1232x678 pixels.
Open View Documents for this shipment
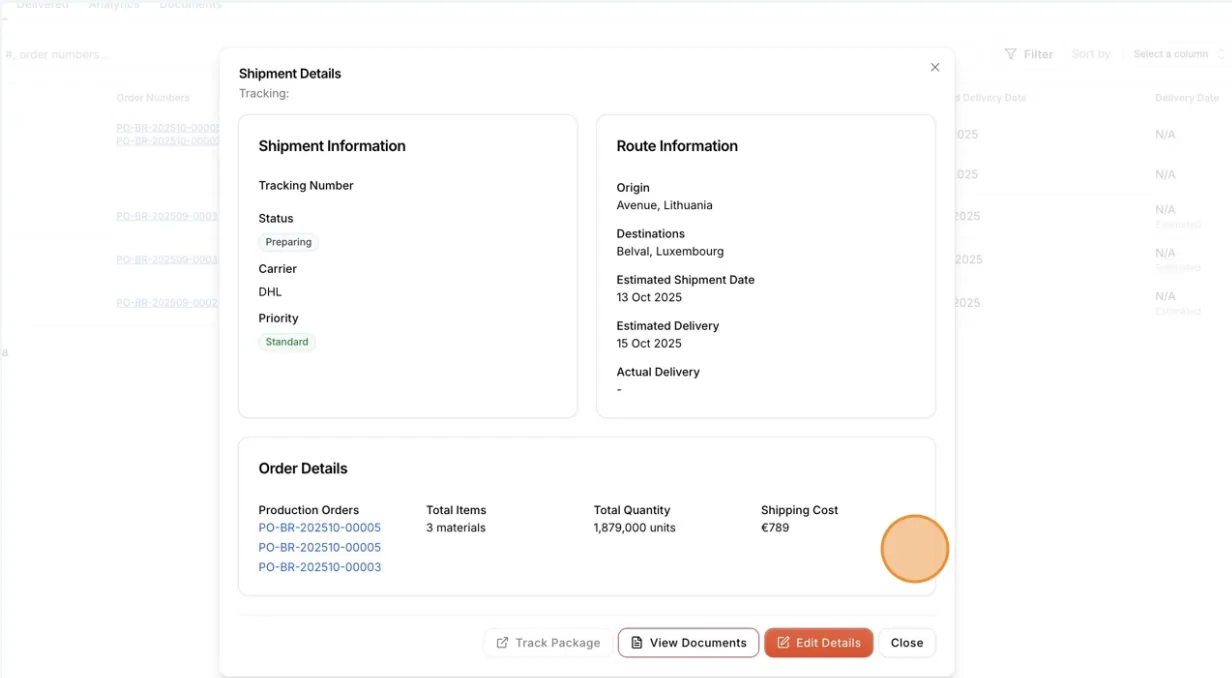(x=688, y=643)
